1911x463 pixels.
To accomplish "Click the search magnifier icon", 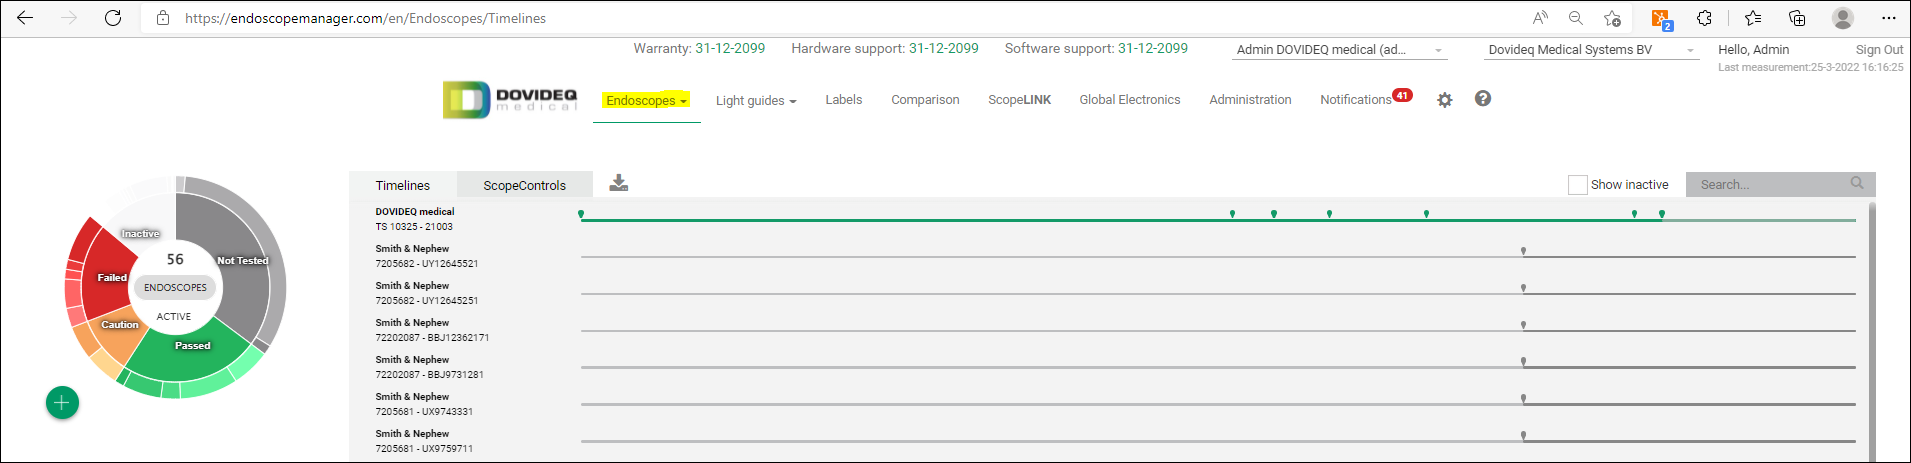I will click(1856, 183).
